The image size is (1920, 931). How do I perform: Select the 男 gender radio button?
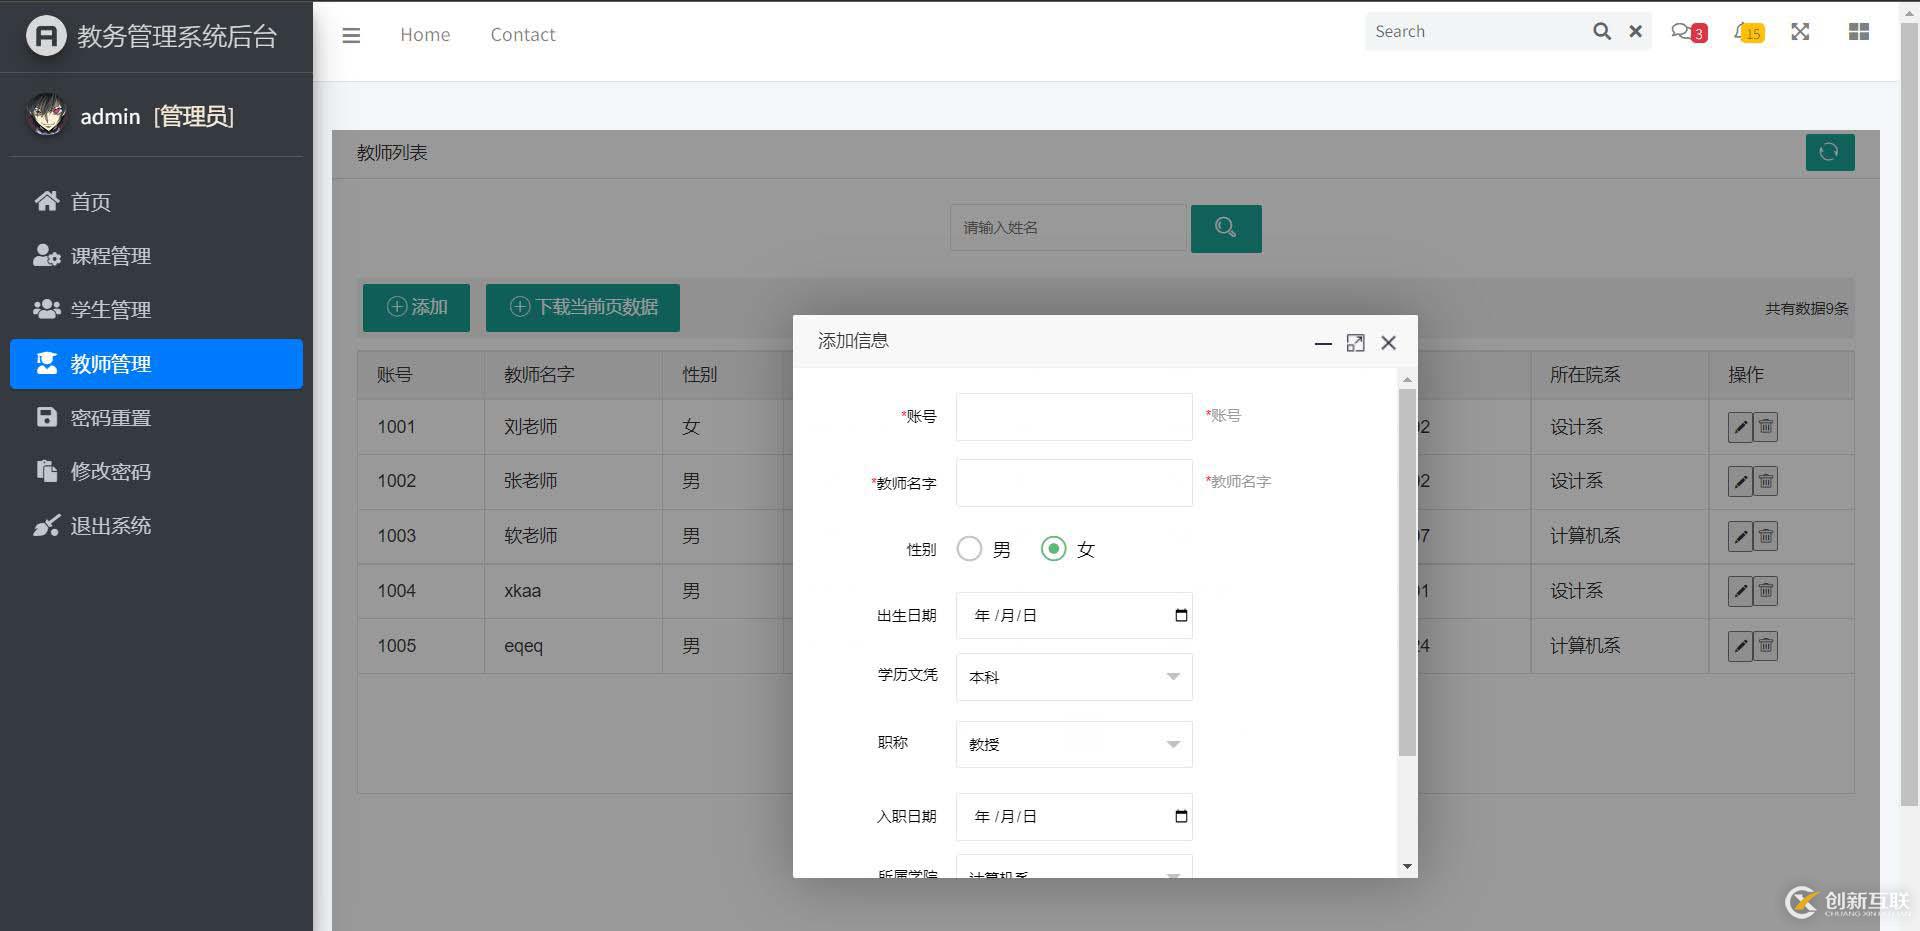(x=969, y=549)
